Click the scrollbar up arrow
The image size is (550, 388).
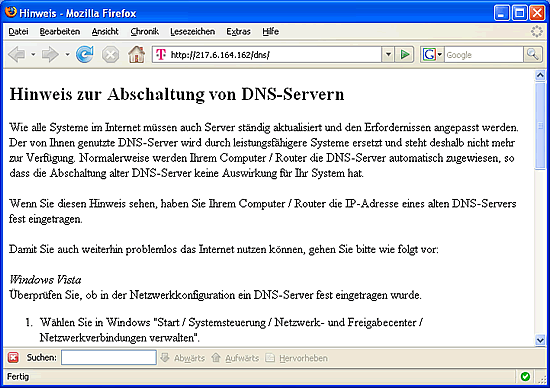pyautogui.click(x=540, y=75)
